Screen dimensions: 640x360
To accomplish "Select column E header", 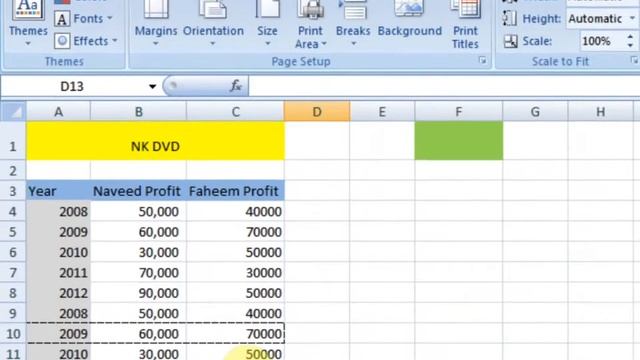I will point(382,112).
